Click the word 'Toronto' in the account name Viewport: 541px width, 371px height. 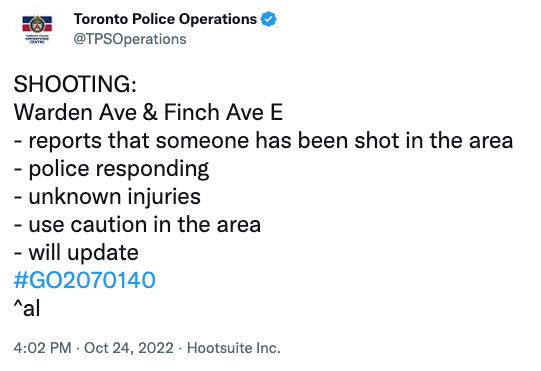coord(101,19)
